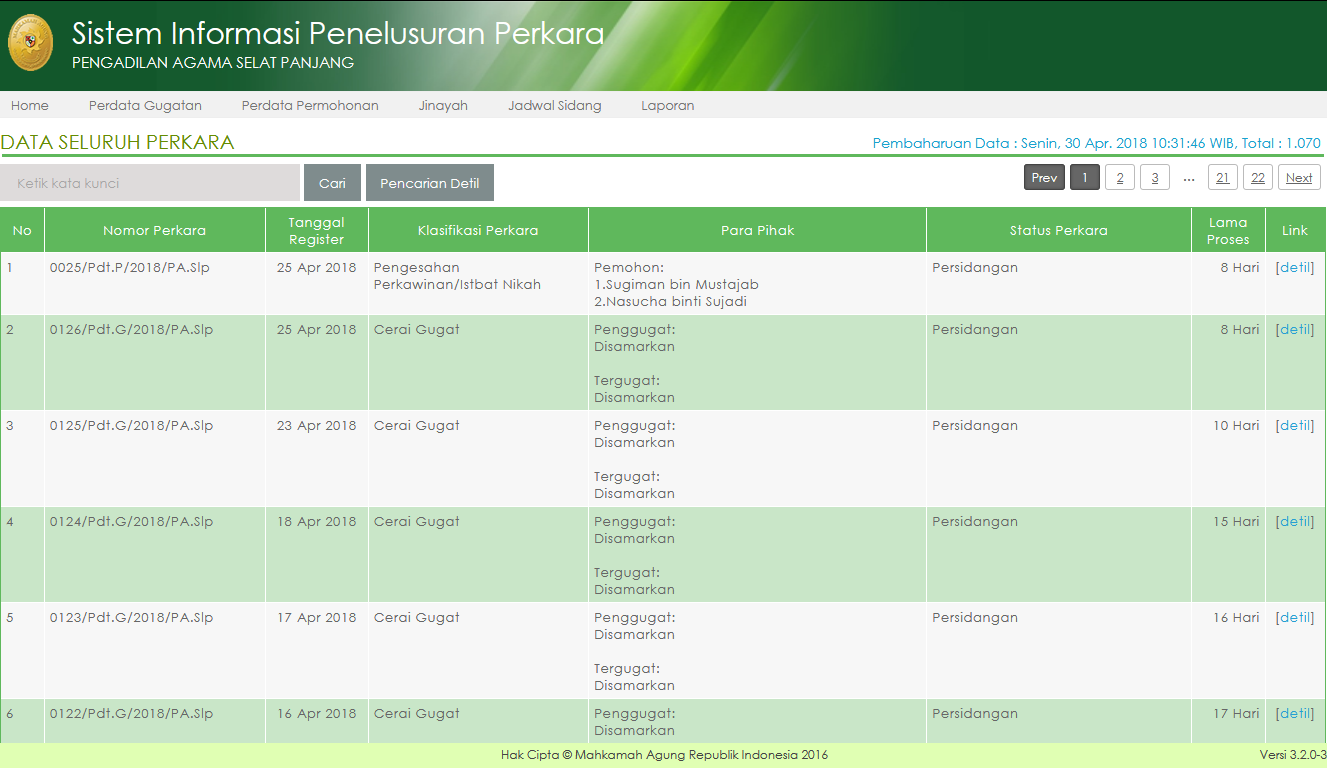Click the Lama Proses column header

coord(1228,230)
